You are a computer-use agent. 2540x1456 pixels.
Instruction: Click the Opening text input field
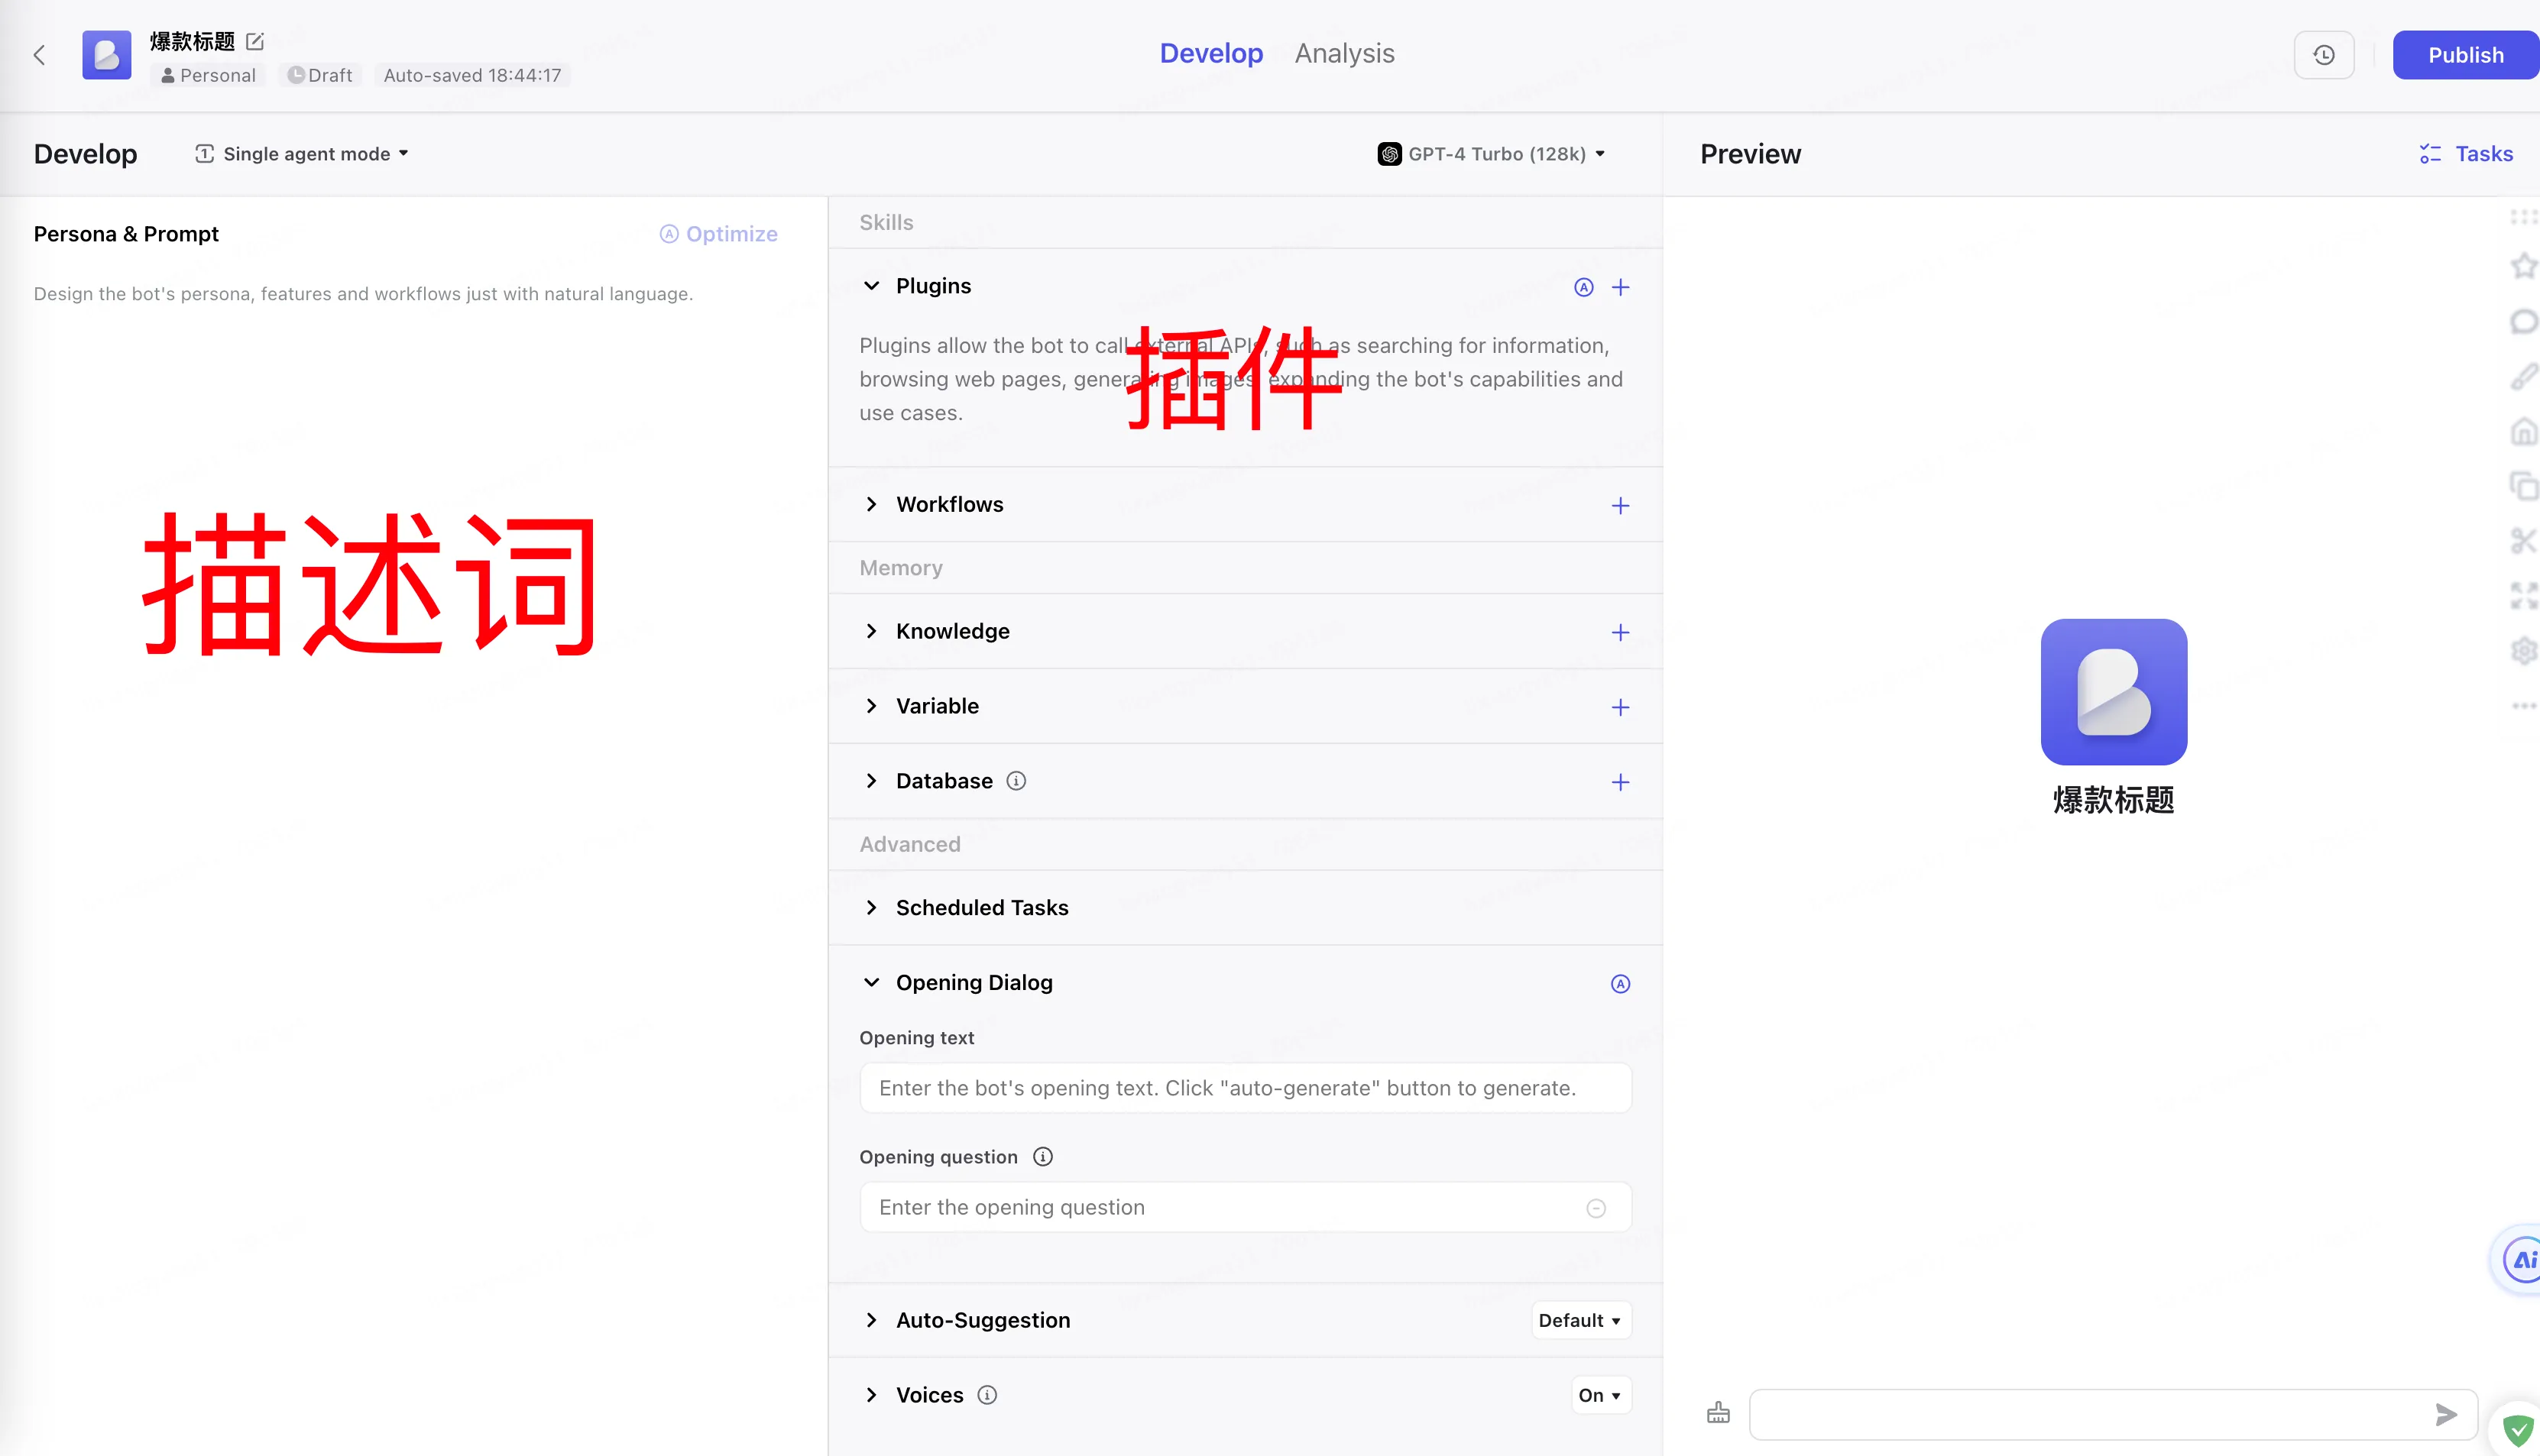[1245, 1088]
